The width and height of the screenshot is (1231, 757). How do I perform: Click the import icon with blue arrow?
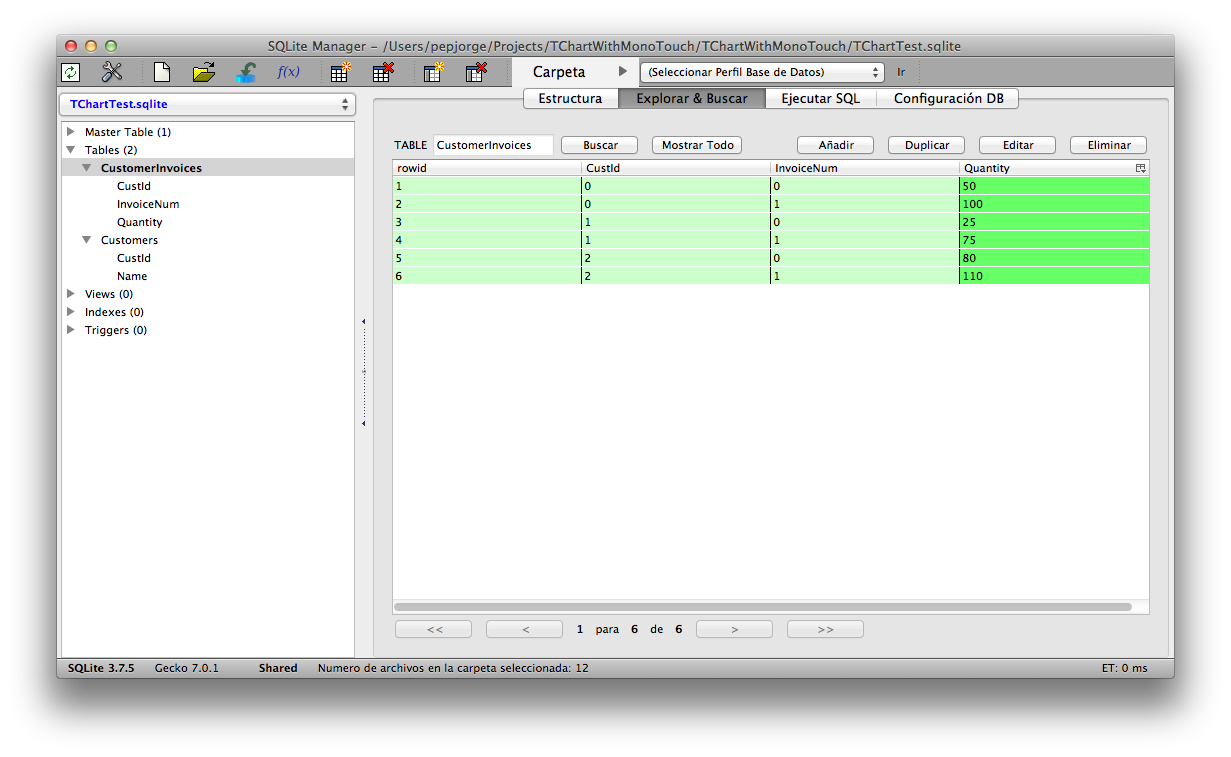pyautogui.click(x=246, y=72)
